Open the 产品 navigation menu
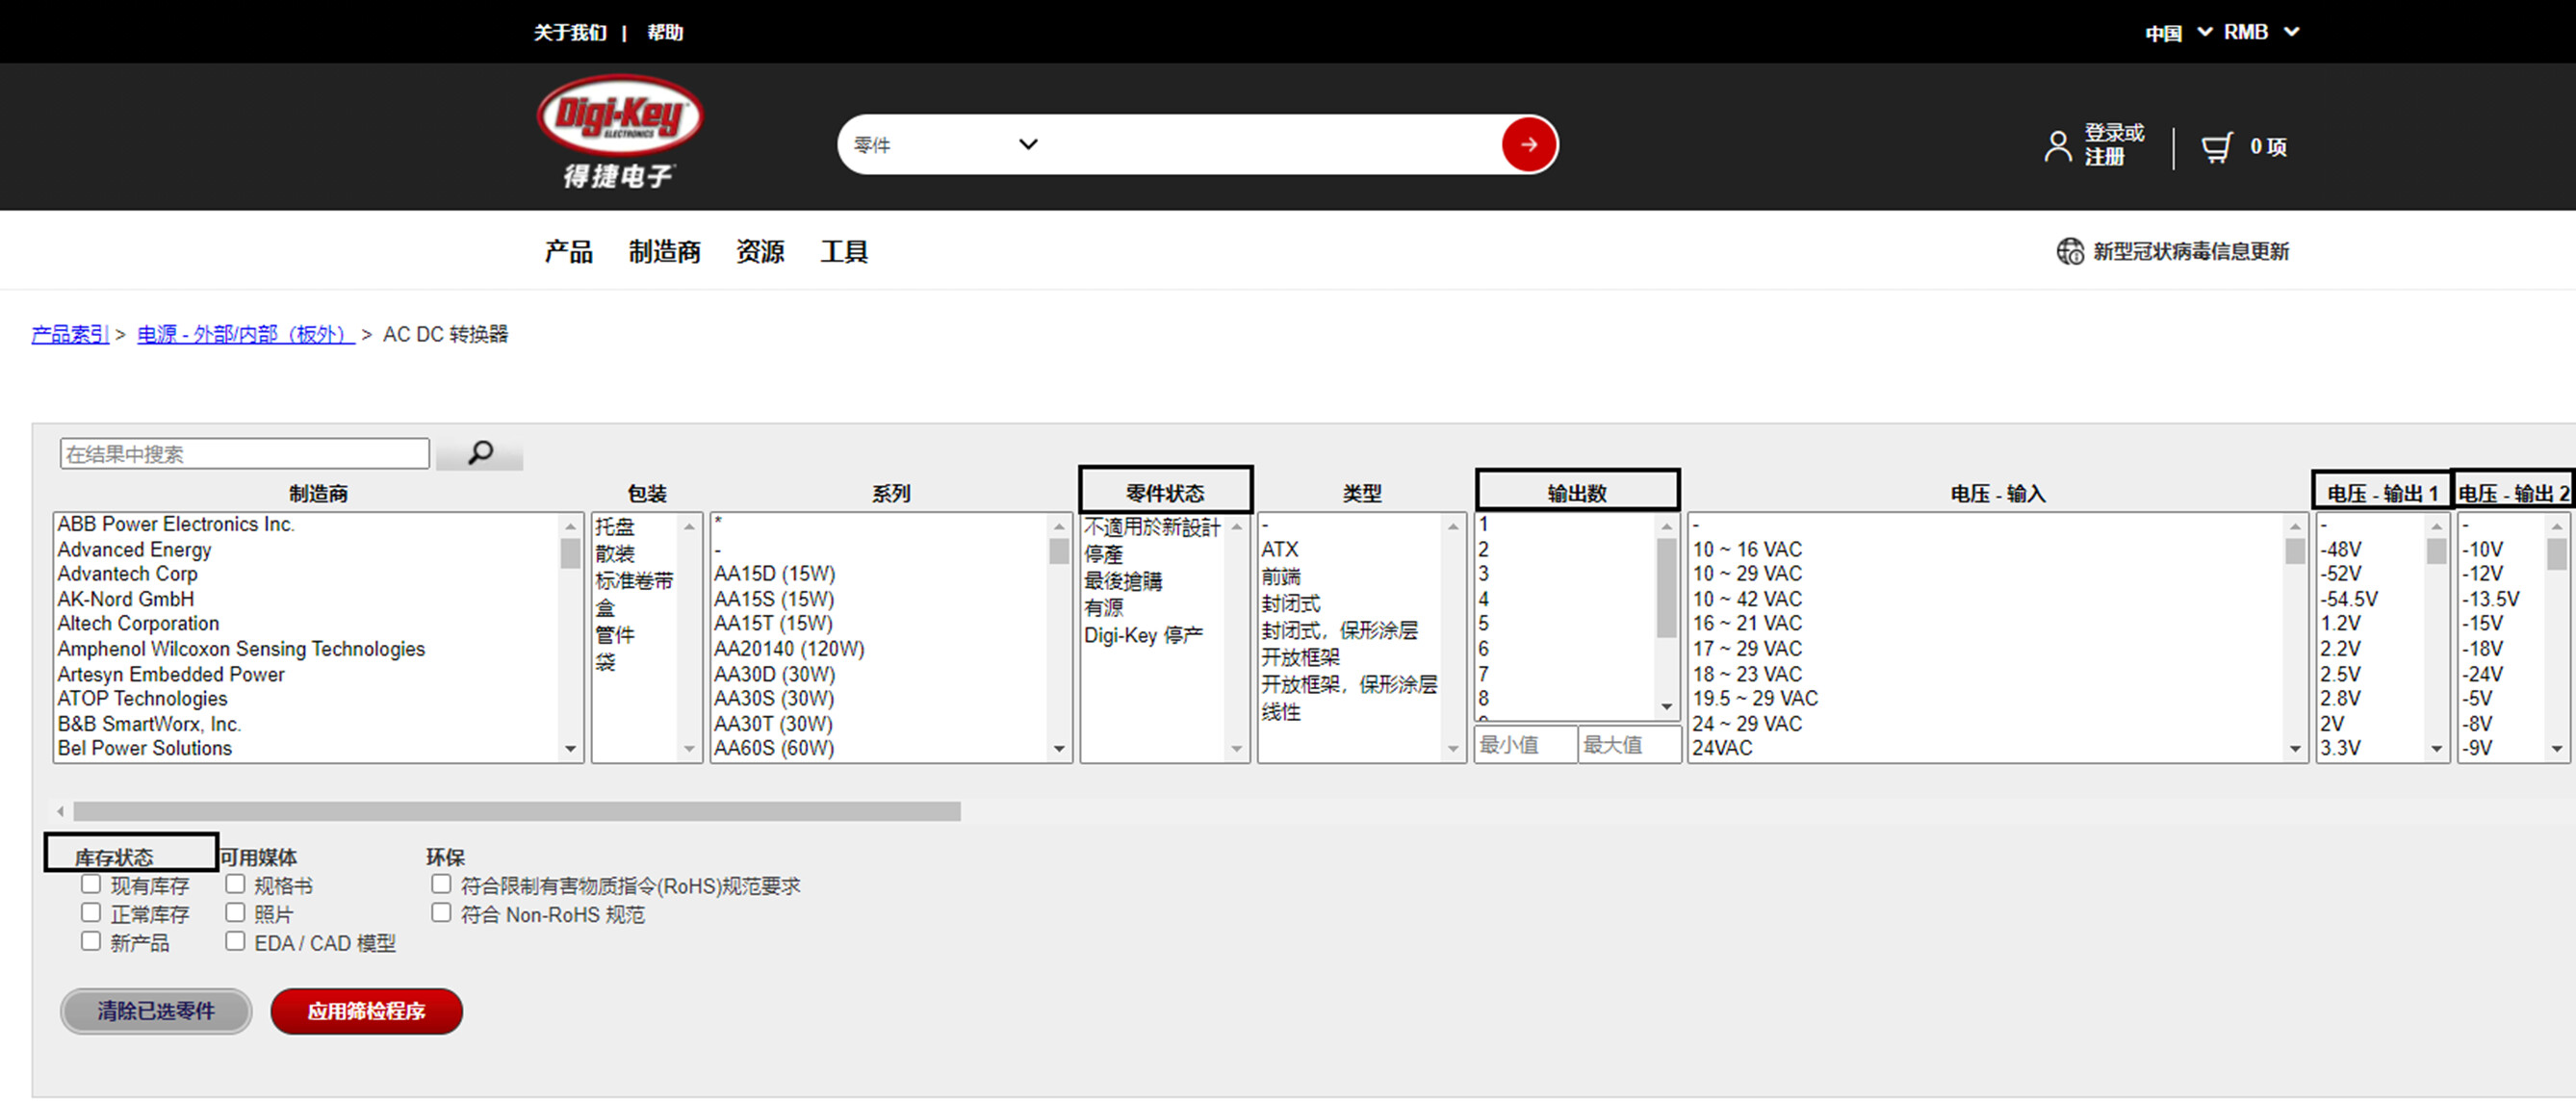Viewport: 2576px width, 1101px height. (568, 251)
